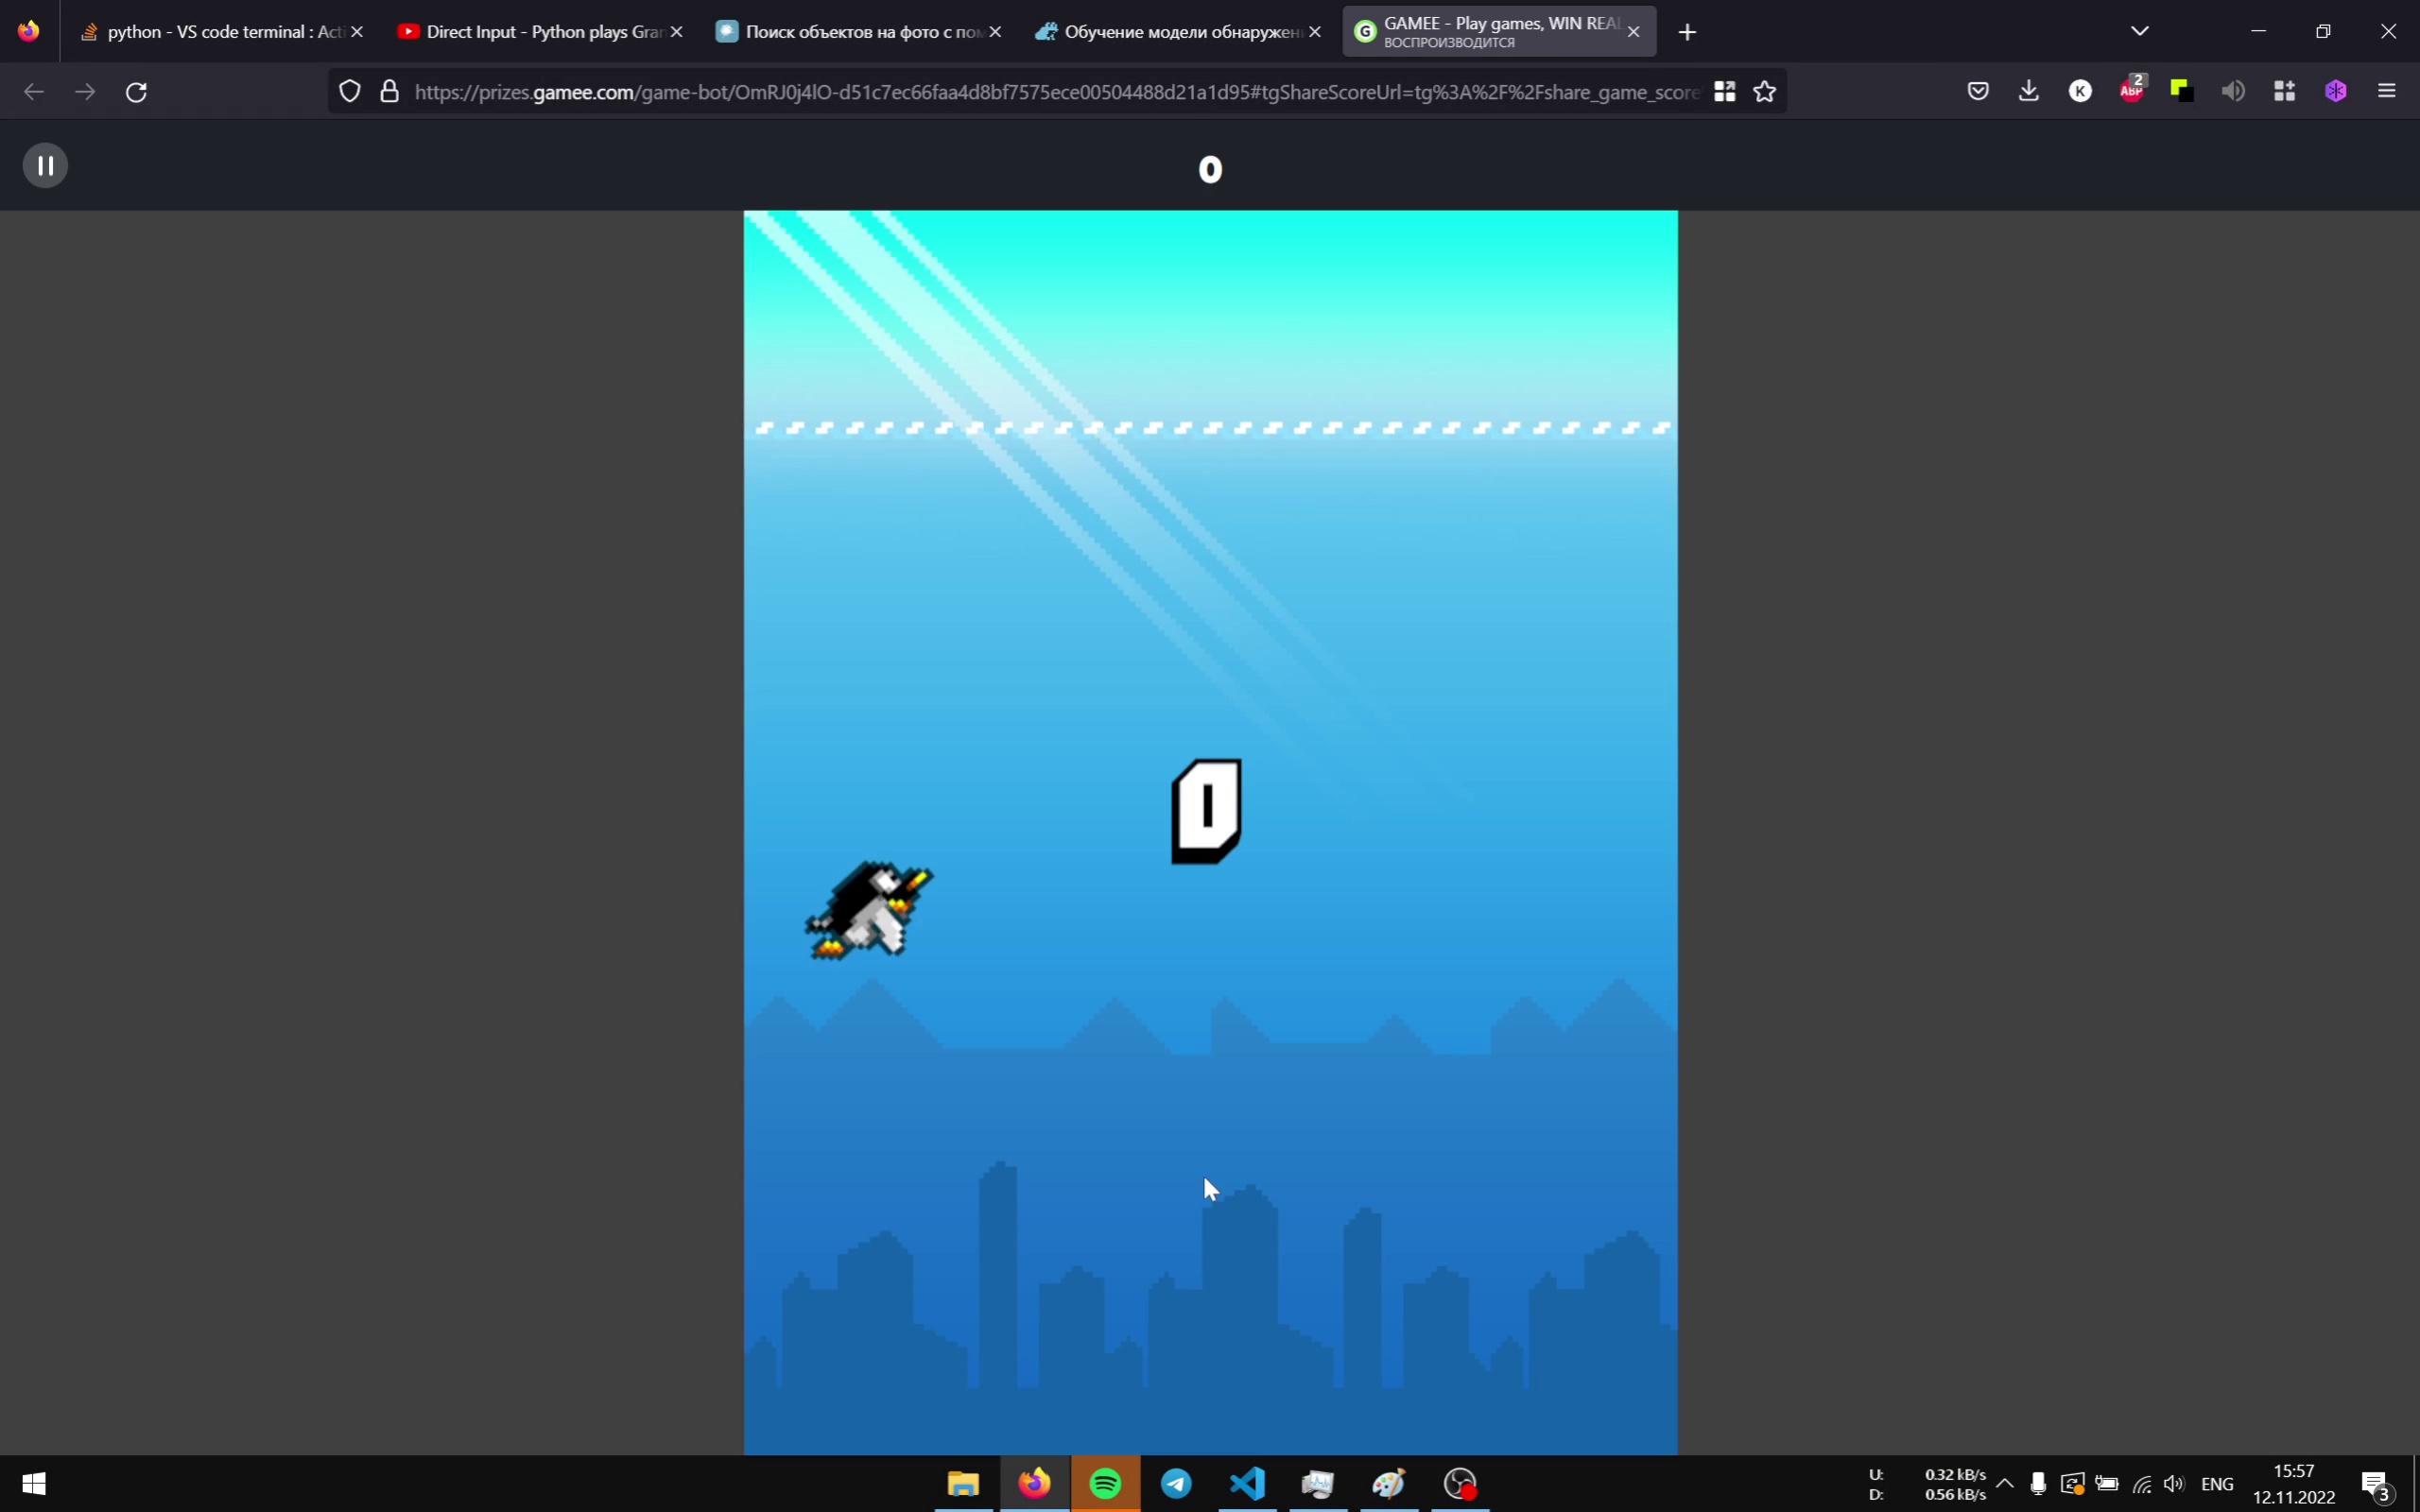Image resolution: width=2420 pixels, height=1512 pixels.
Task: Open Telegram from the taskbar
Action: point(1176,1483)
